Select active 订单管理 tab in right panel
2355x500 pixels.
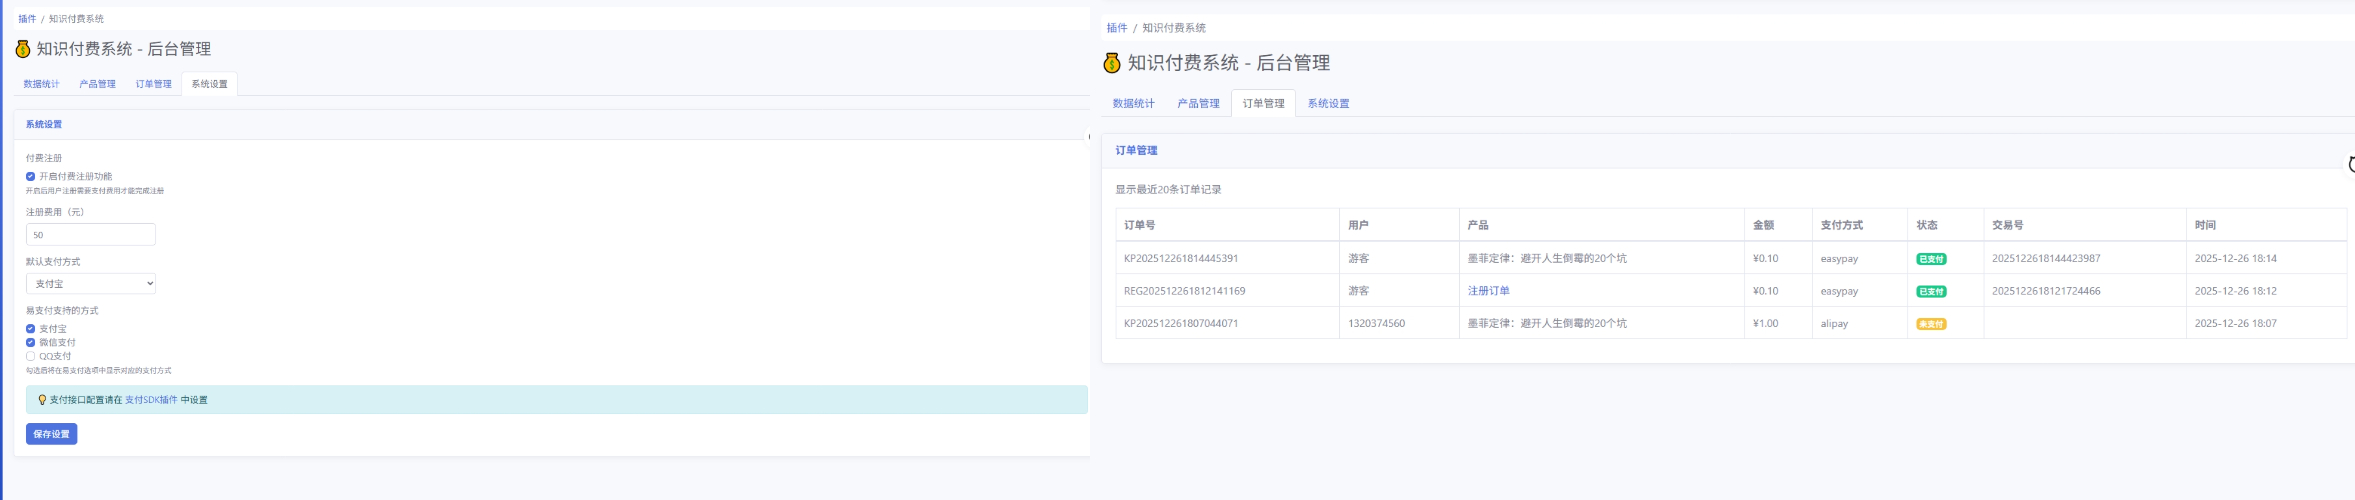coord(1264,103)
